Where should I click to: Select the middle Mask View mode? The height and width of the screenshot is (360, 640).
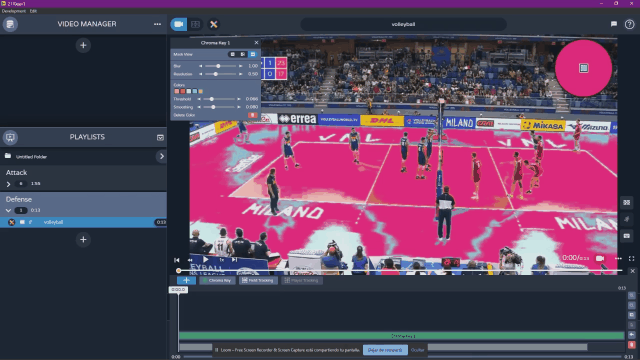point(242,54)
